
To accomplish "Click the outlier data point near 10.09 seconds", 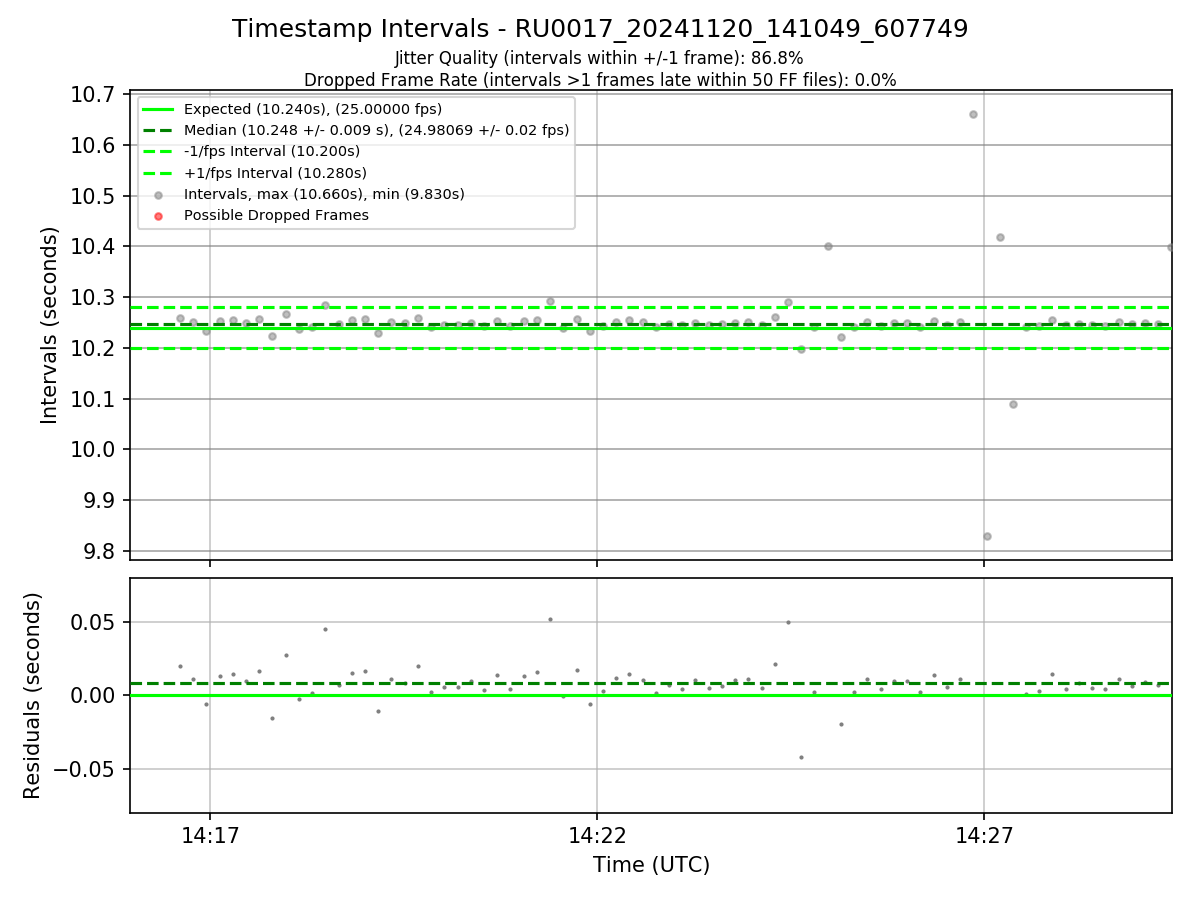I will (1013, 404).
